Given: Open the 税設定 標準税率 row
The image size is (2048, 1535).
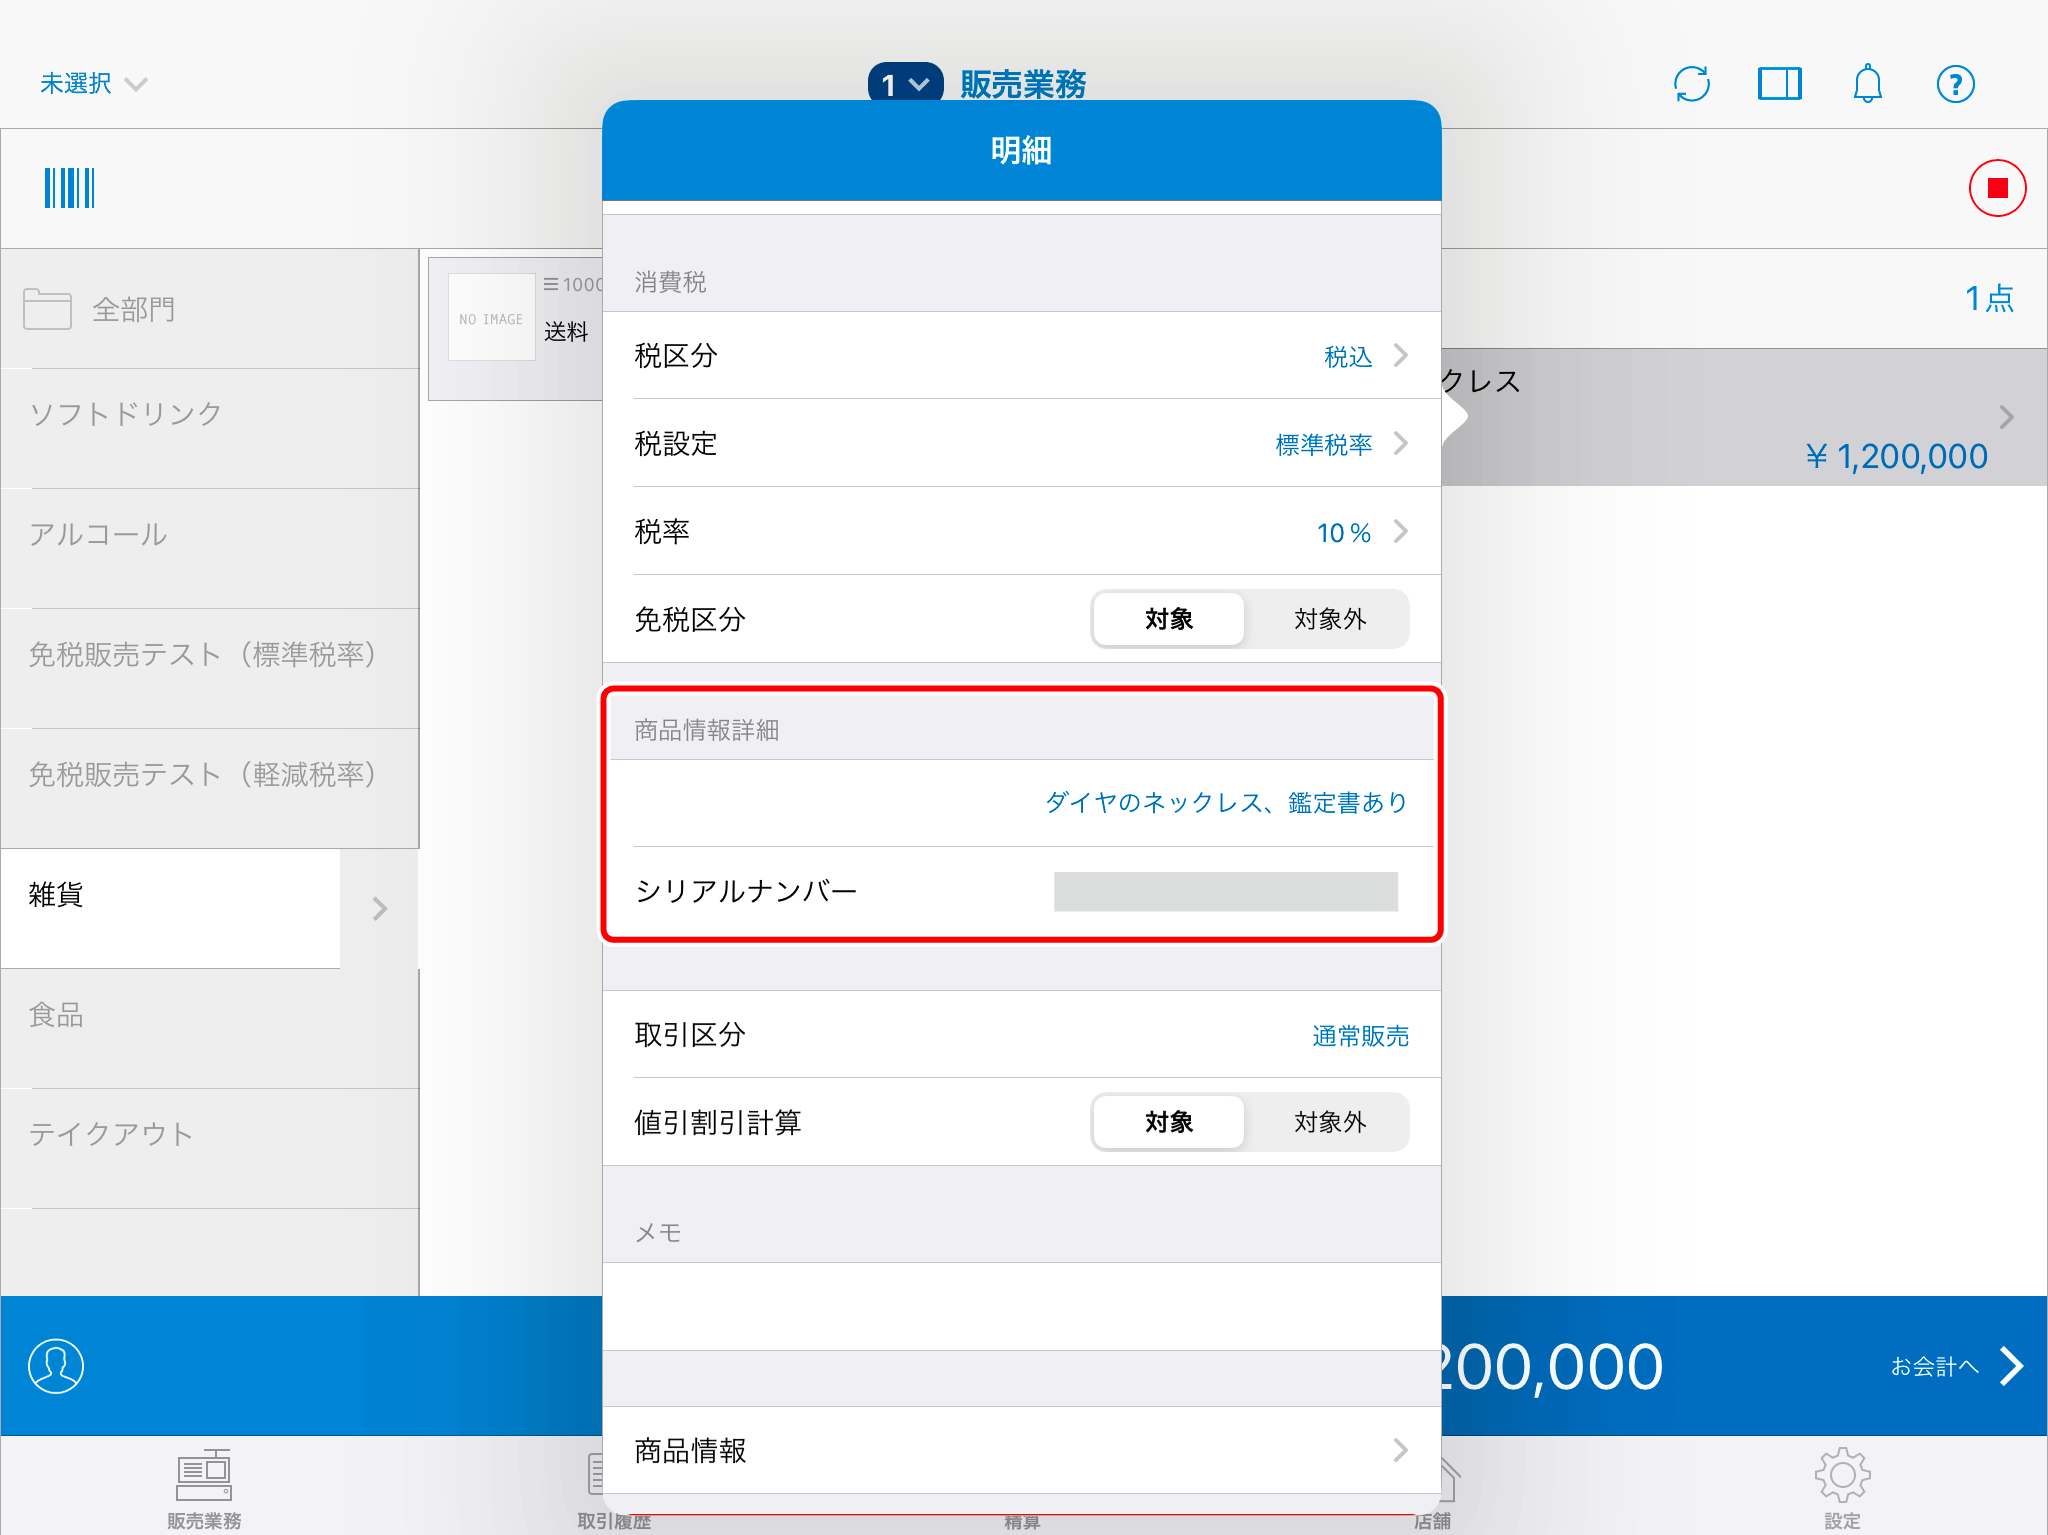Looking at the screenshot, I should point(1021,443).
